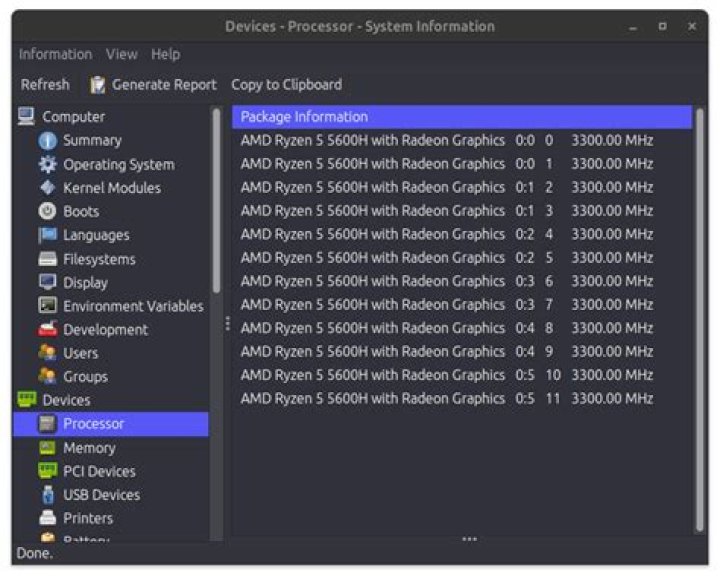Select processor row with core number 8
Image resolution: width=720 pixels, height=579 pixels.
pos(461,328)
